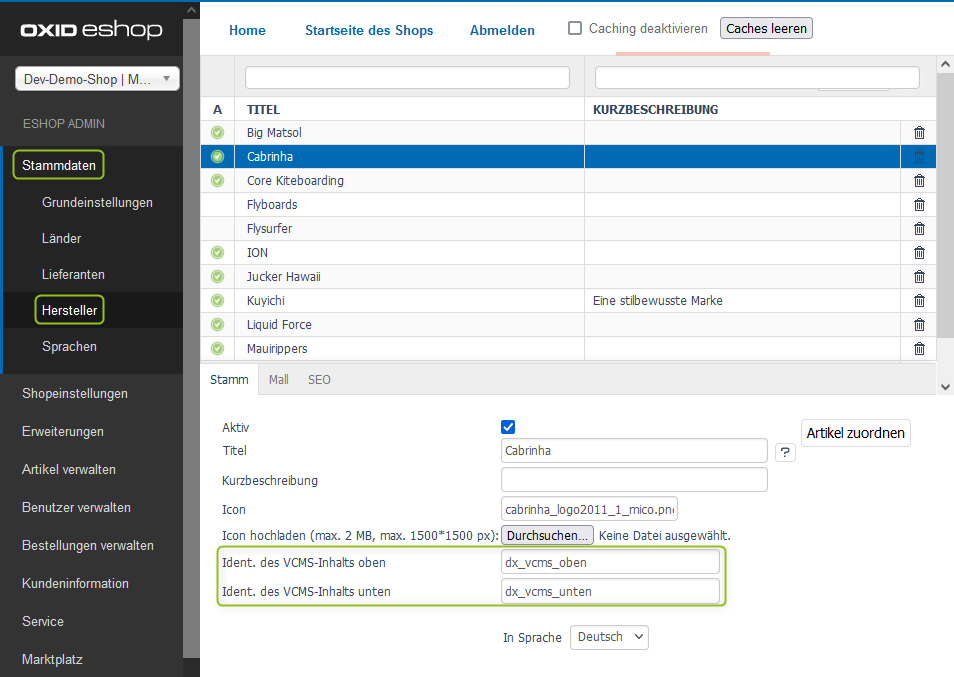Select the Stamm tab
This screenshot has height=677, width=954.
click(229, 380)
